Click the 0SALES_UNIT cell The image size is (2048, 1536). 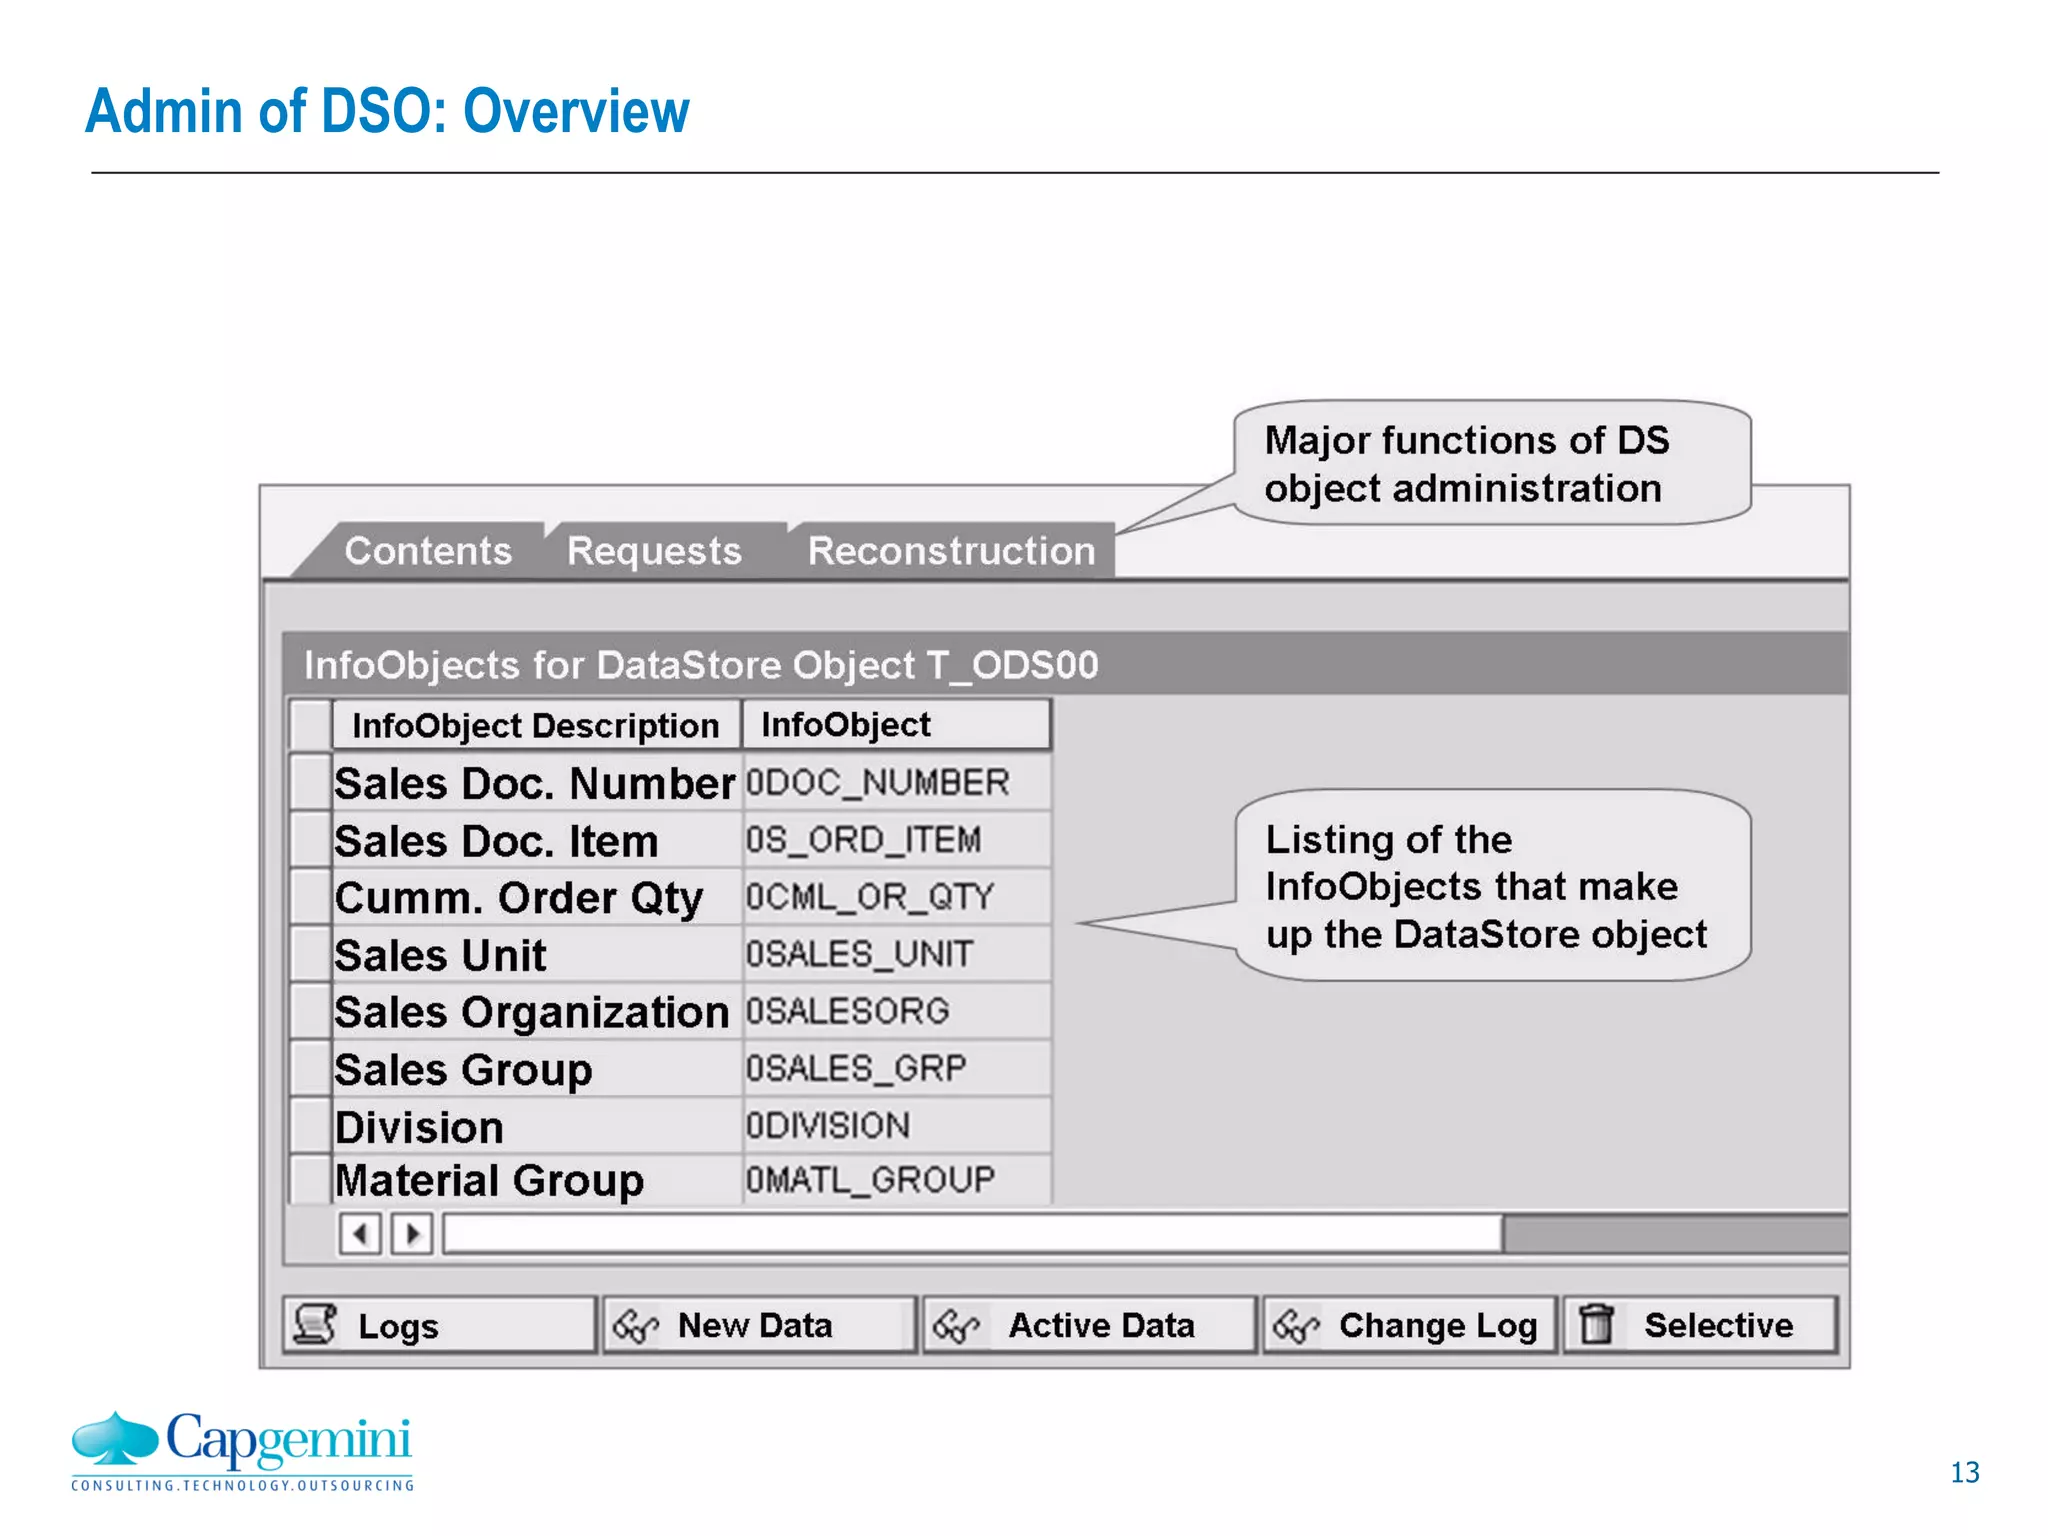(x=897, y=954)
